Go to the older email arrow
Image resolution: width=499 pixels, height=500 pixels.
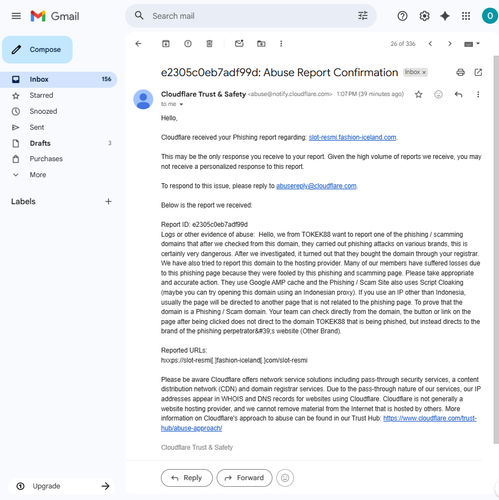[450, 44]
